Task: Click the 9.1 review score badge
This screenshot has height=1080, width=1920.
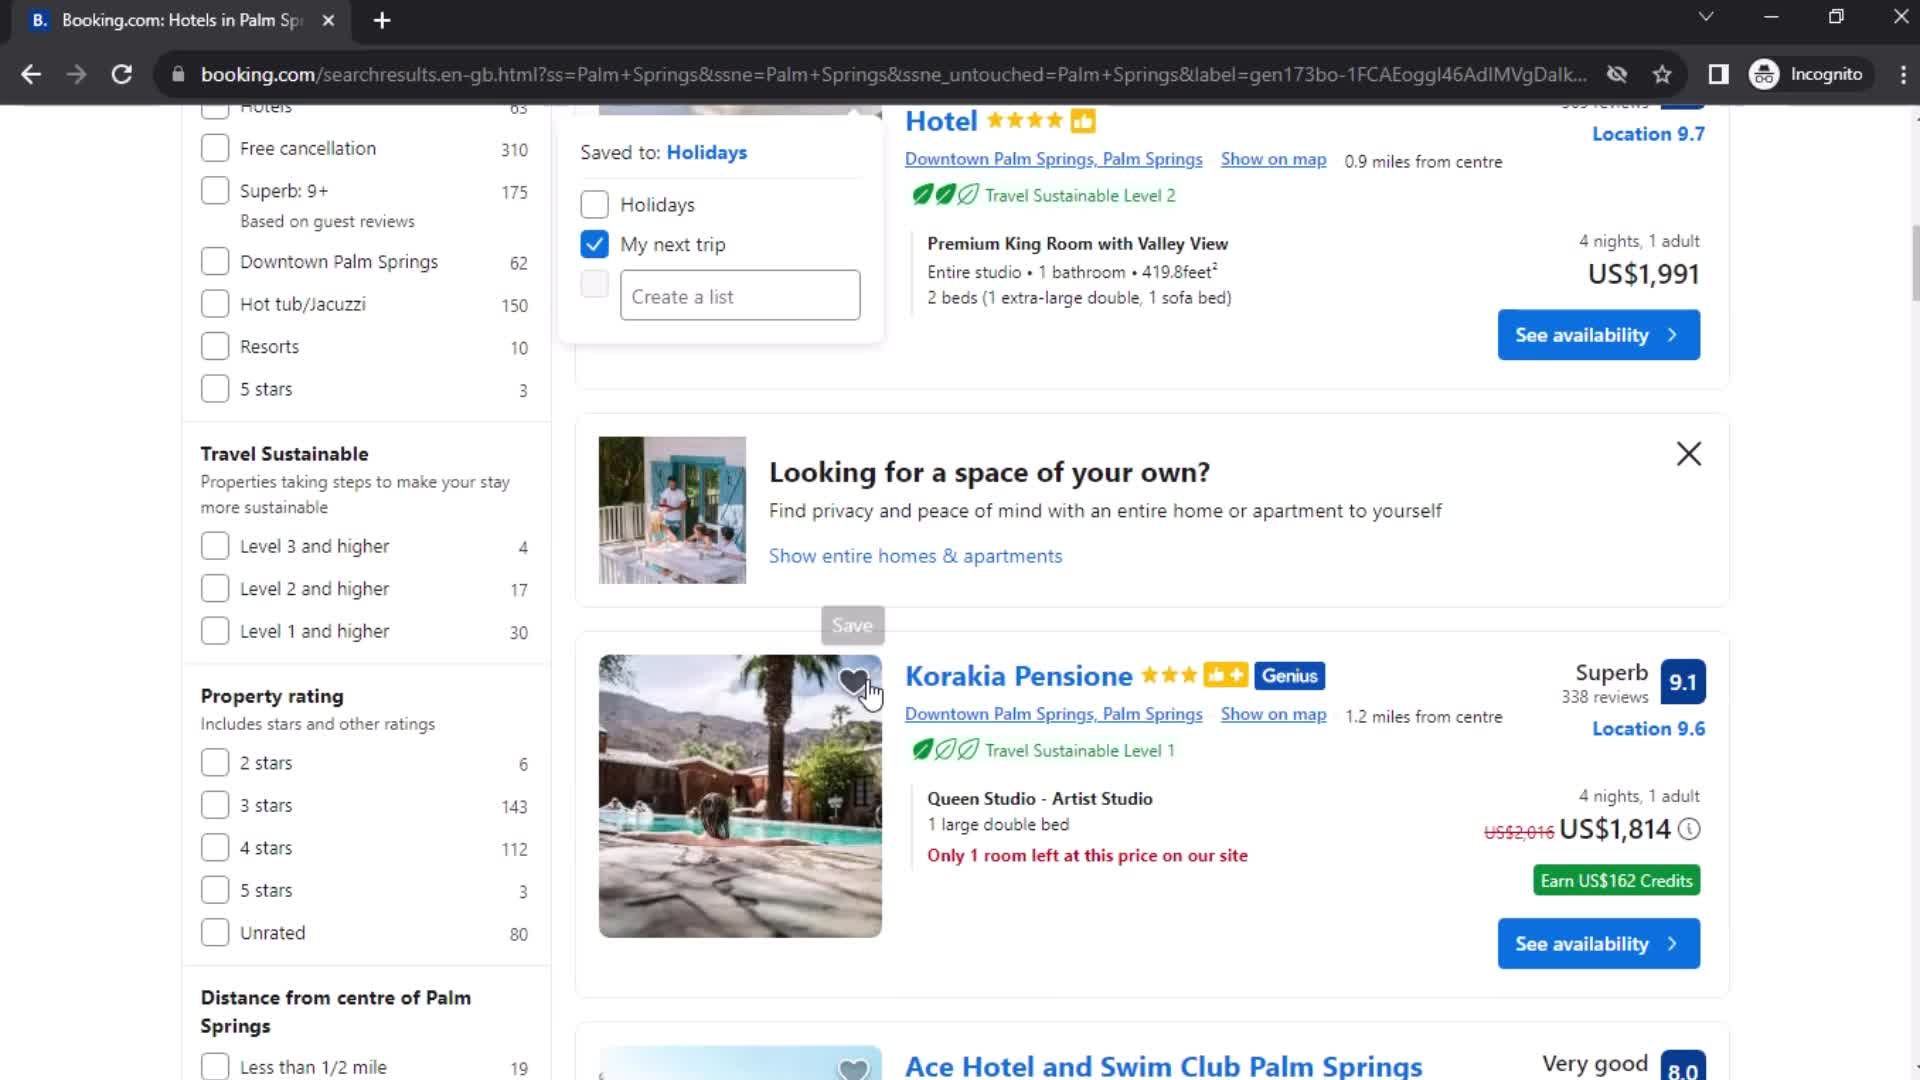Action: [1683, 682]
